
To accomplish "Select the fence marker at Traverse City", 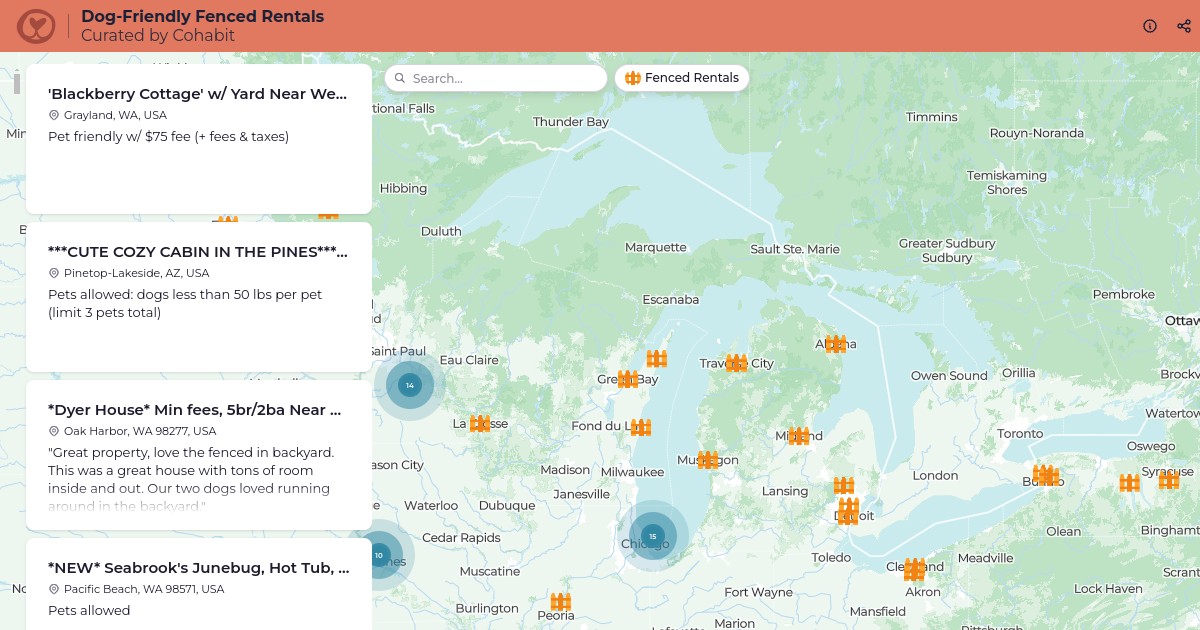I will point(737,363).
